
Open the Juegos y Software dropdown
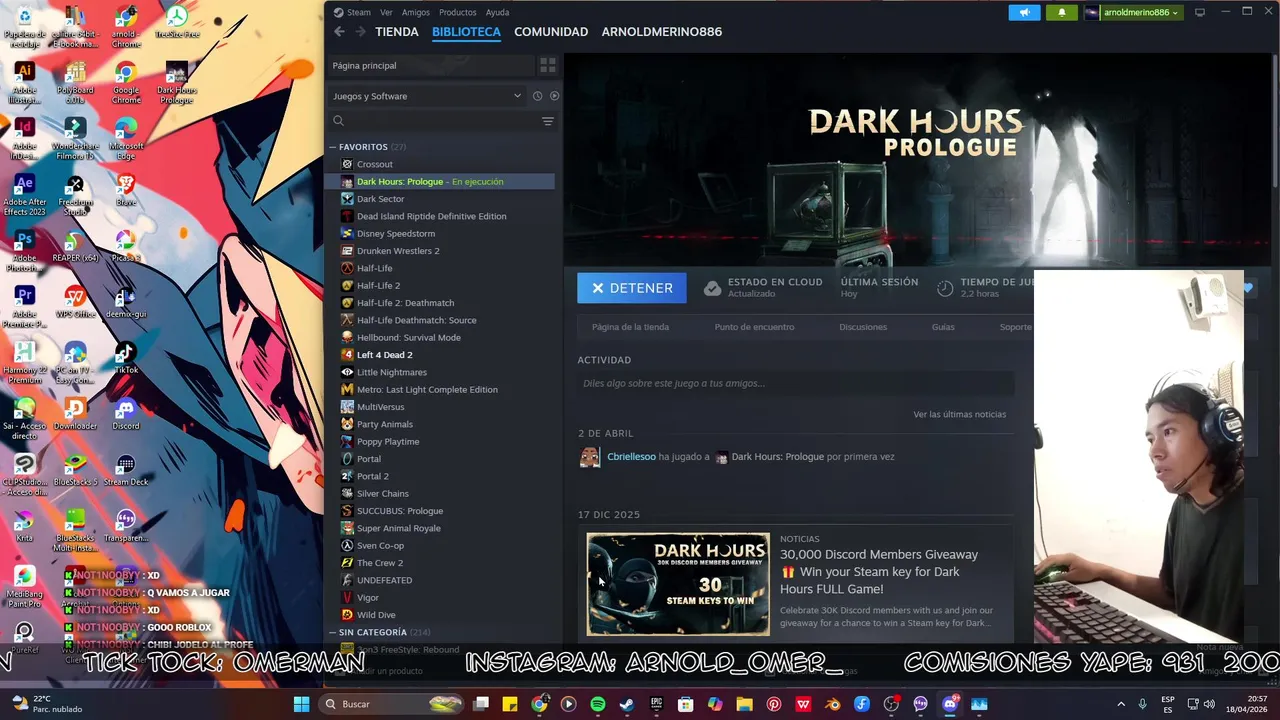tap(427, 96)
